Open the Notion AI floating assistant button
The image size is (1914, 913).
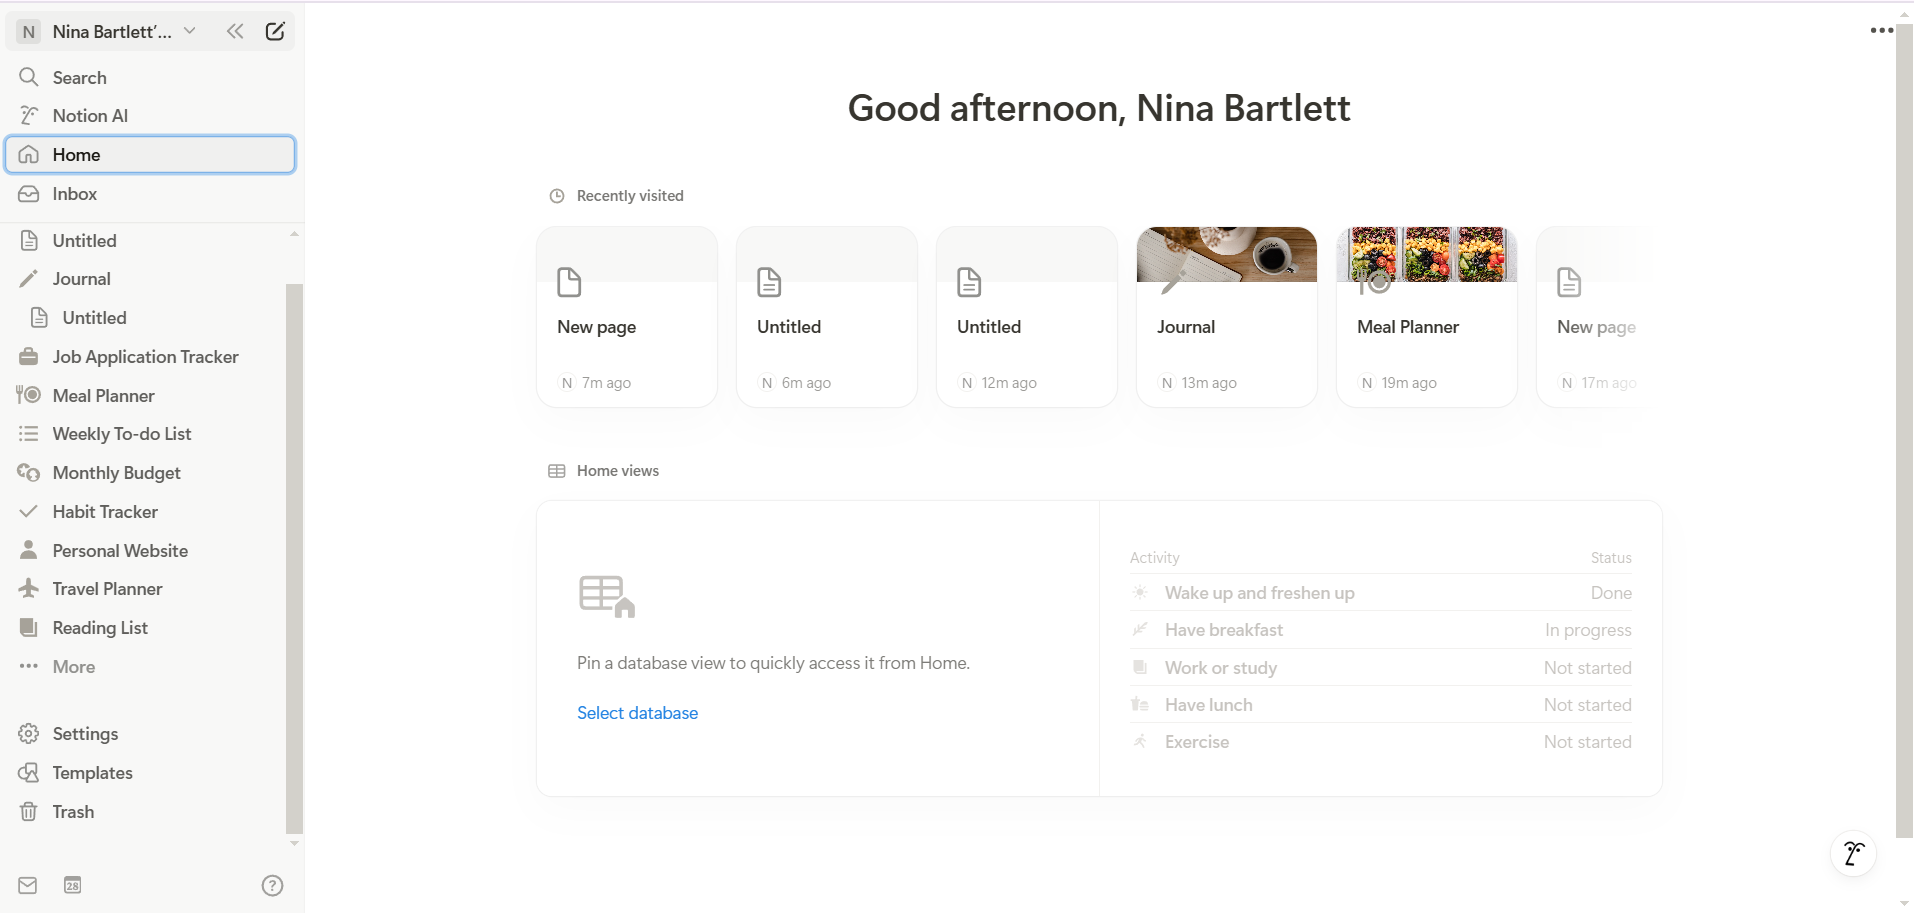coord(1853,853)
